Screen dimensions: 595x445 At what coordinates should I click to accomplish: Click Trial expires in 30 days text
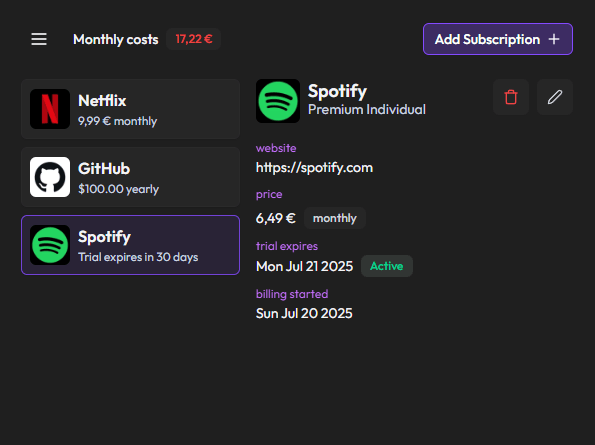click(138, 257)
